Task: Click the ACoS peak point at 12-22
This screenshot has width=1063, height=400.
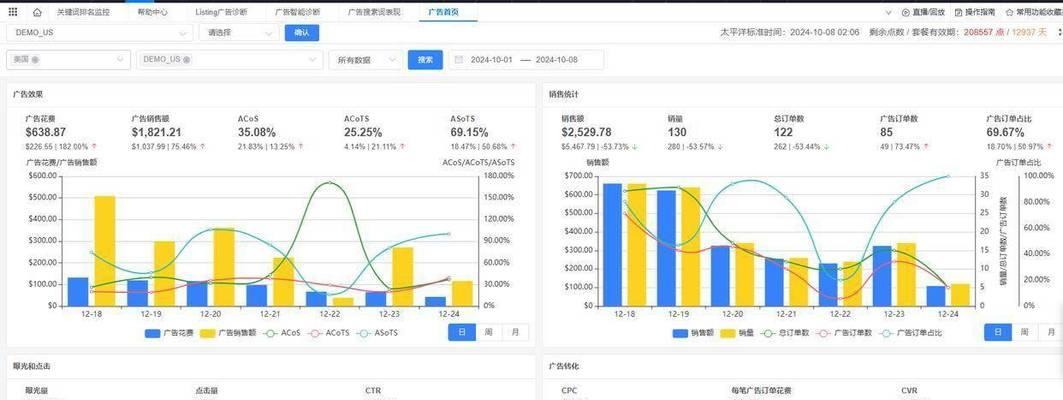Action: tap(329, 182)
